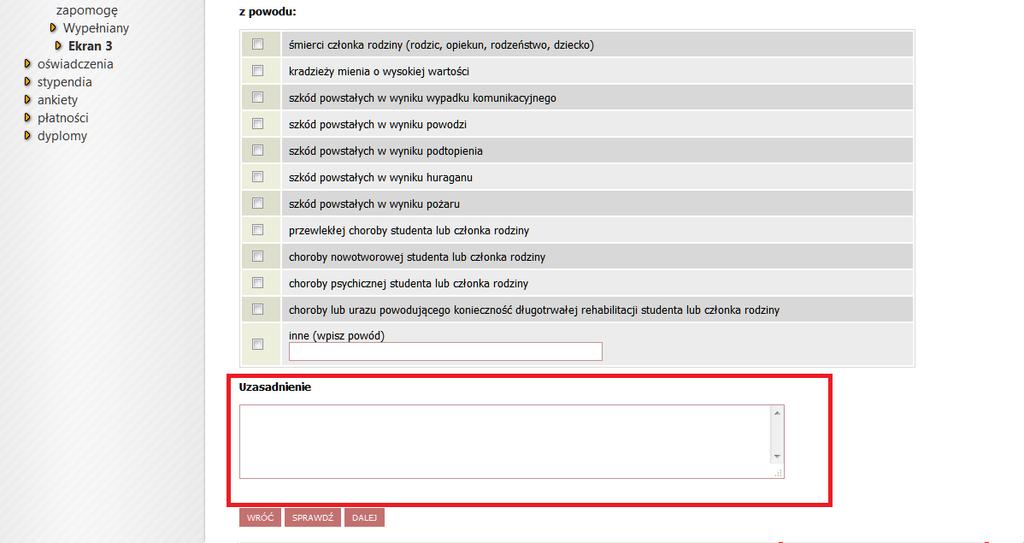Open 'płatności' sidebar menu item

tap(63, 118)
